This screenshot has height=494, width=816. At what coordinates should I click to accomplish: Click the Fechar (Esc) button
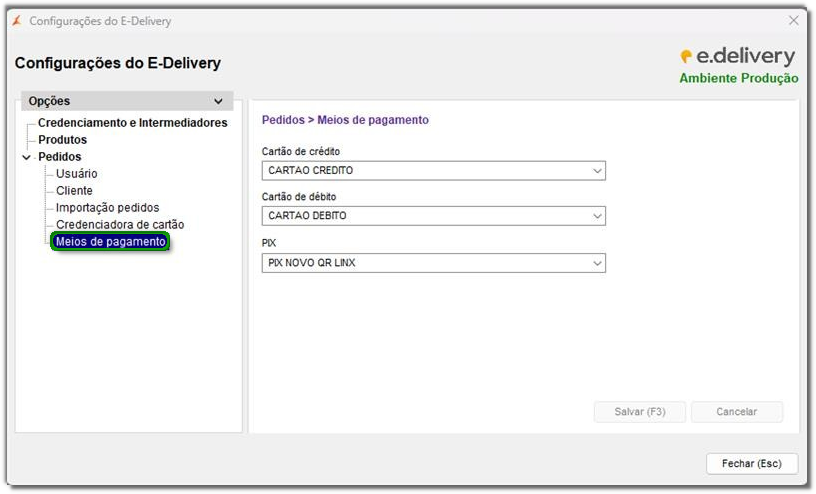click(x=751, y=463)
